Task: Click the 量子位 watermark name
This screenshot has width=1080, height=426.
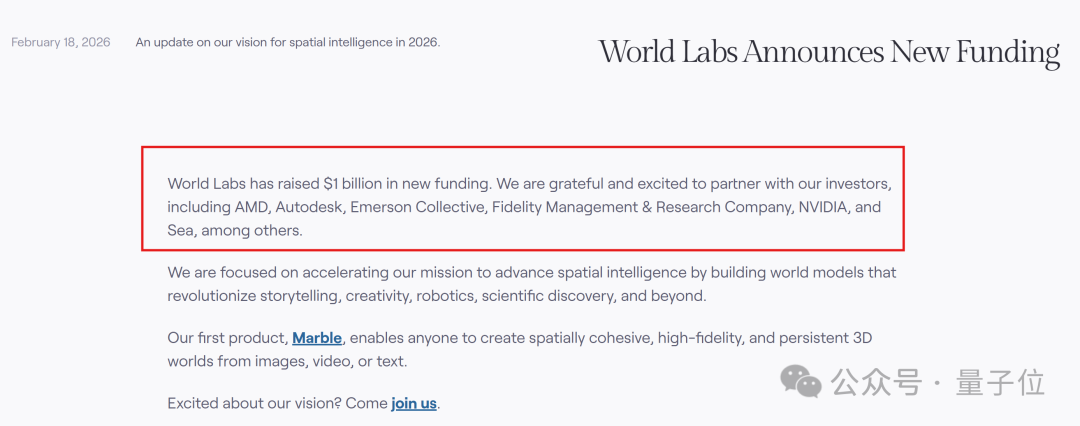Action: (1000, 383)
